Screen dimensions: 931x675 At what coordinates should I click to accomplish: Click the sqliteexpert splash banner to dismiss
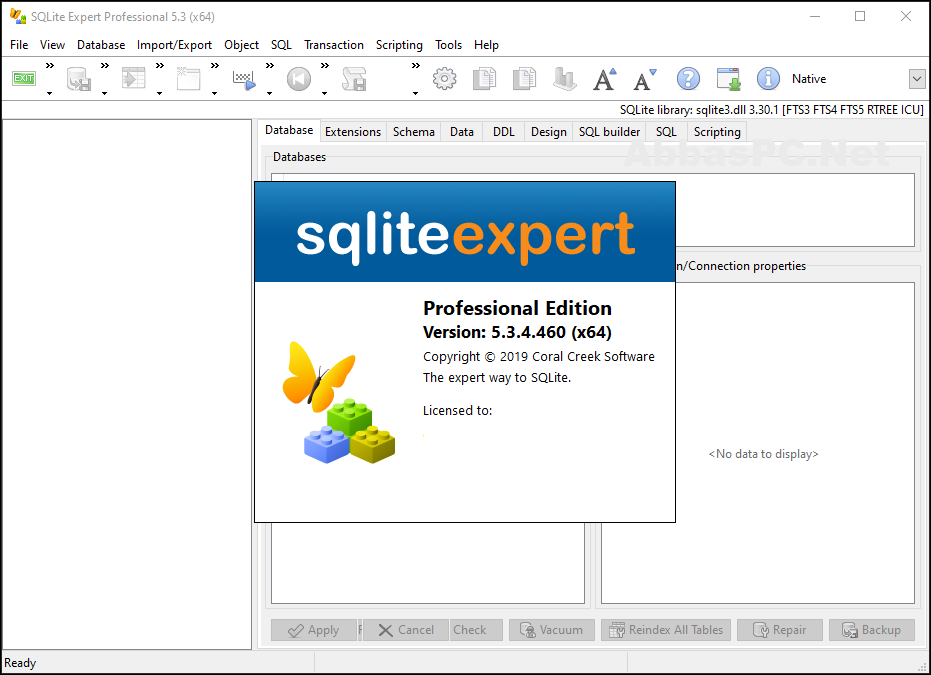[x=465, y=232]
